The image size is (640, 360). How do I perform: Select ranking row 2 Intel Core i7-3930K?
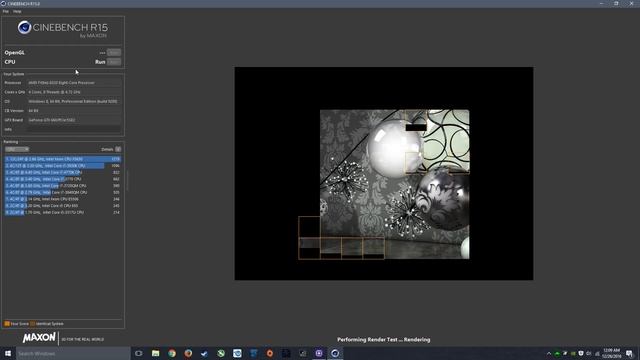pyautogui.click(x=63, y=166)
